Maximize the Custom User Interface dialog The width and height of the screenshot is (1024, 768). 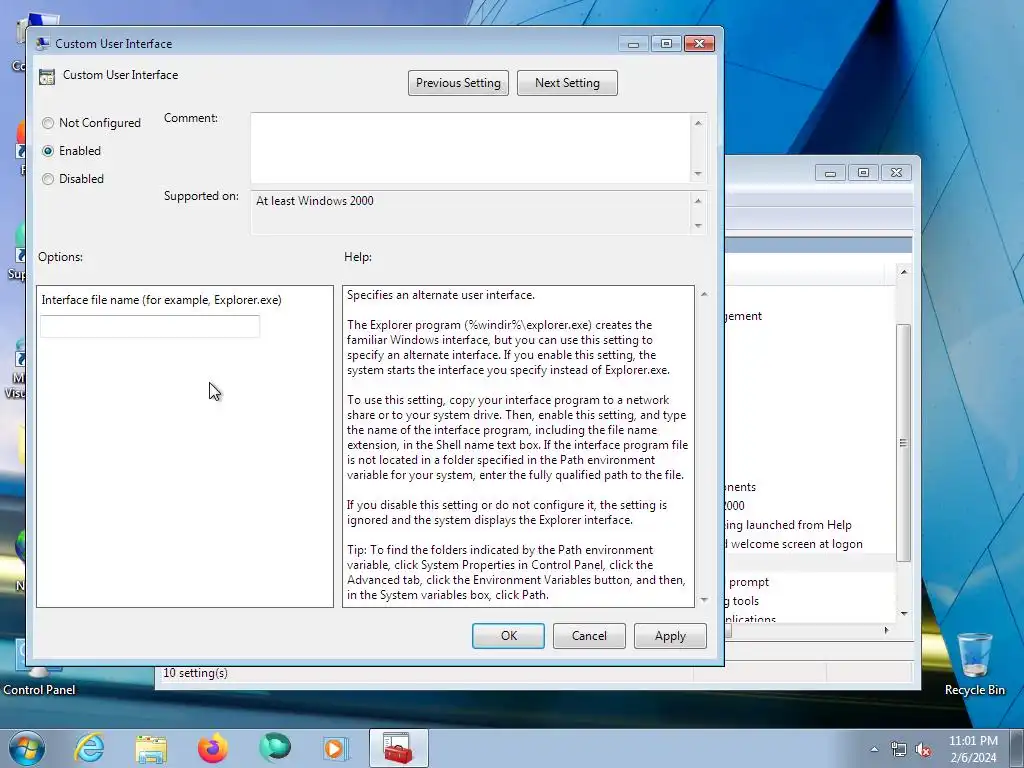pos(666,44)
